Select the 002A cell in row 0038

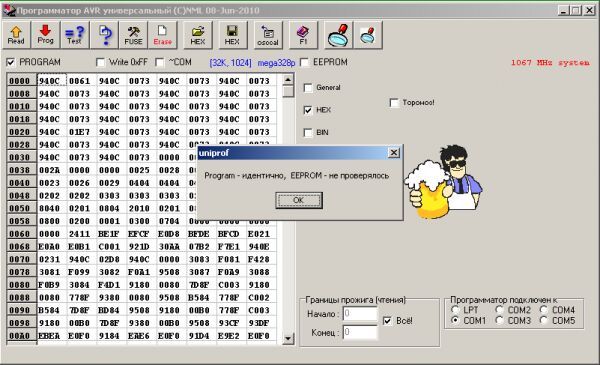tap(52, 170)
